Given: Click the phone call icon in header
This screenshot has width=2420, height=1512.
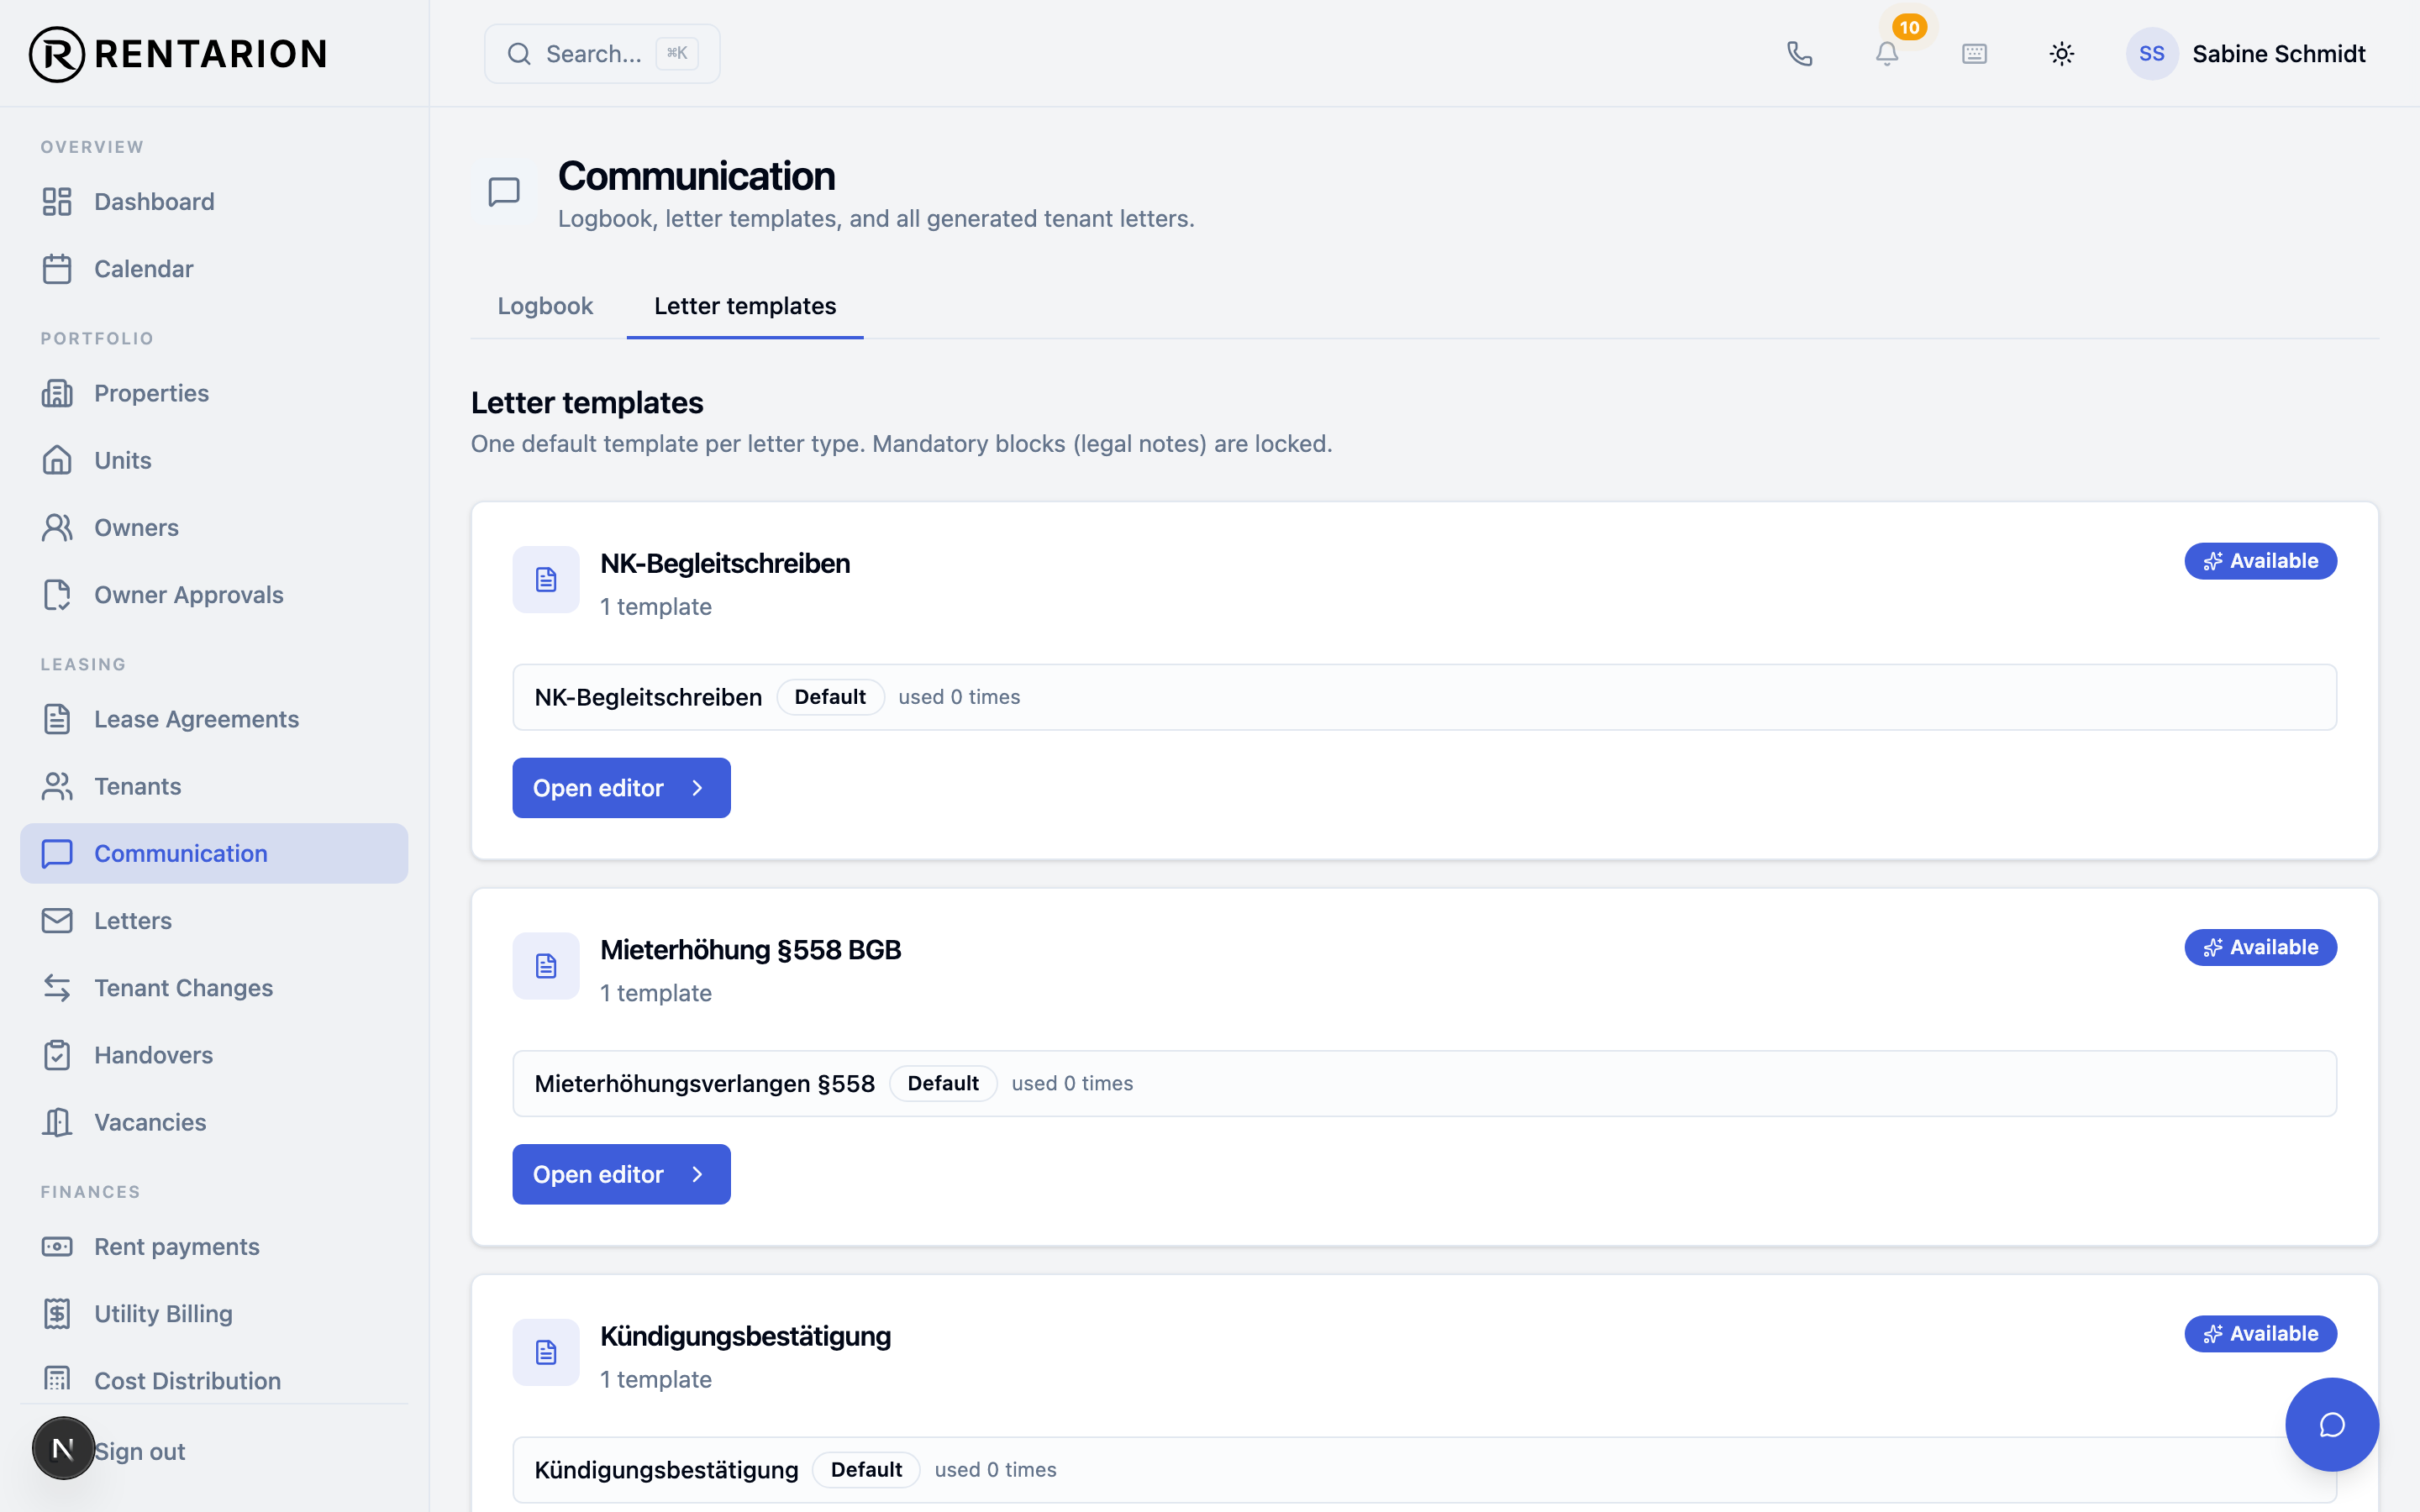Looking at the screenshot, I should pyautogui.click(x=1799, y=54).
